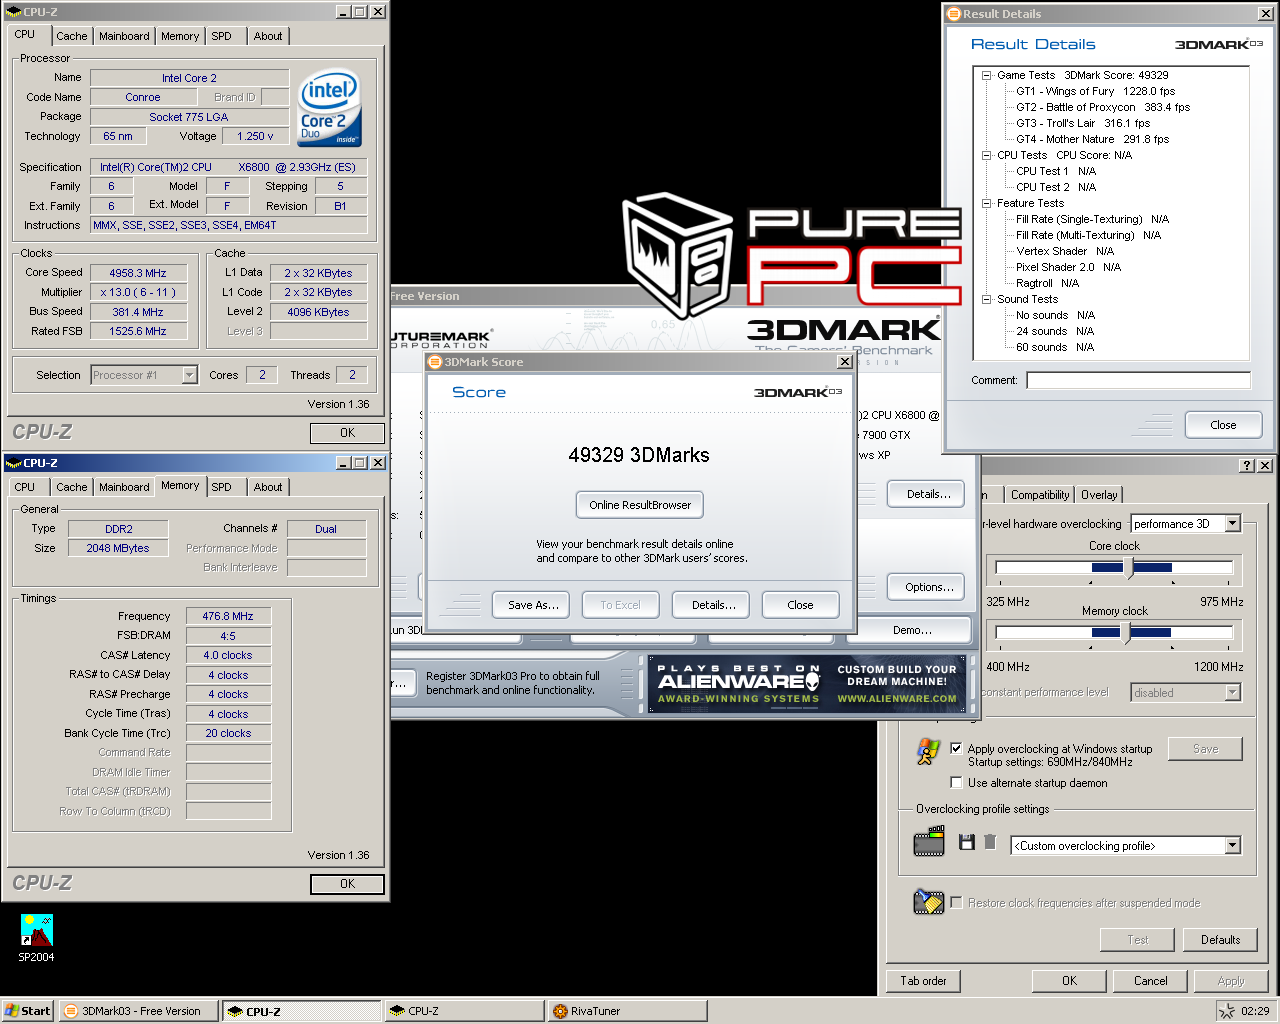Select the second CPU-Z taskbar button
This screenshot has width=1280, height=1024.
click(463, 1011)
